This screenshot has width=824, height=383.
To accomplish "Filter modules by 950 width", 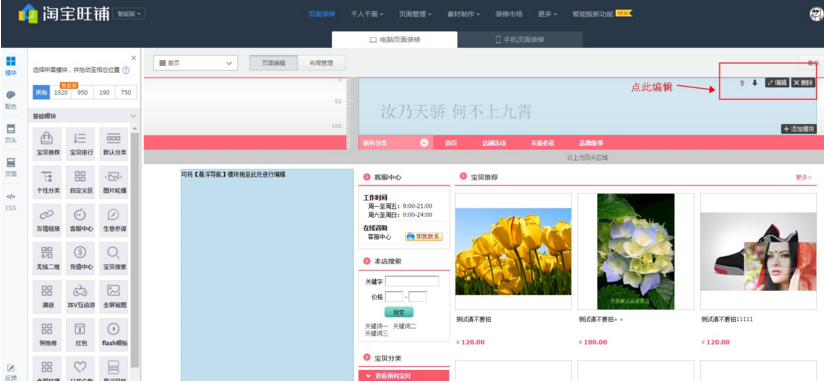I will click(83, 92).
